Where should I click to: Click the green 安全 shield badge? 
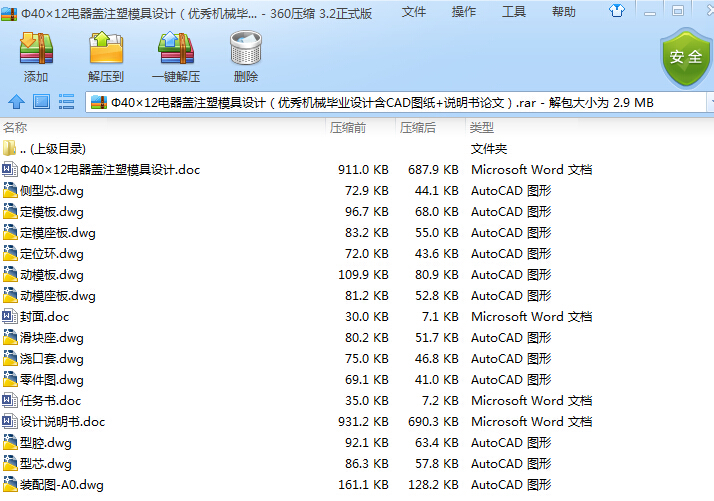tap(686, 57)
